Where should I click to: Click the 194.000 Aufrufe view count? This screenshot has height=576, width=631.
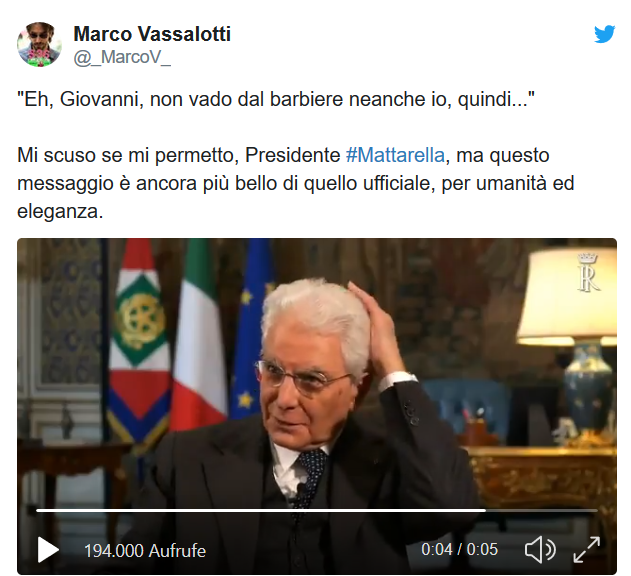pyautogui.click(x=145, y=551)
